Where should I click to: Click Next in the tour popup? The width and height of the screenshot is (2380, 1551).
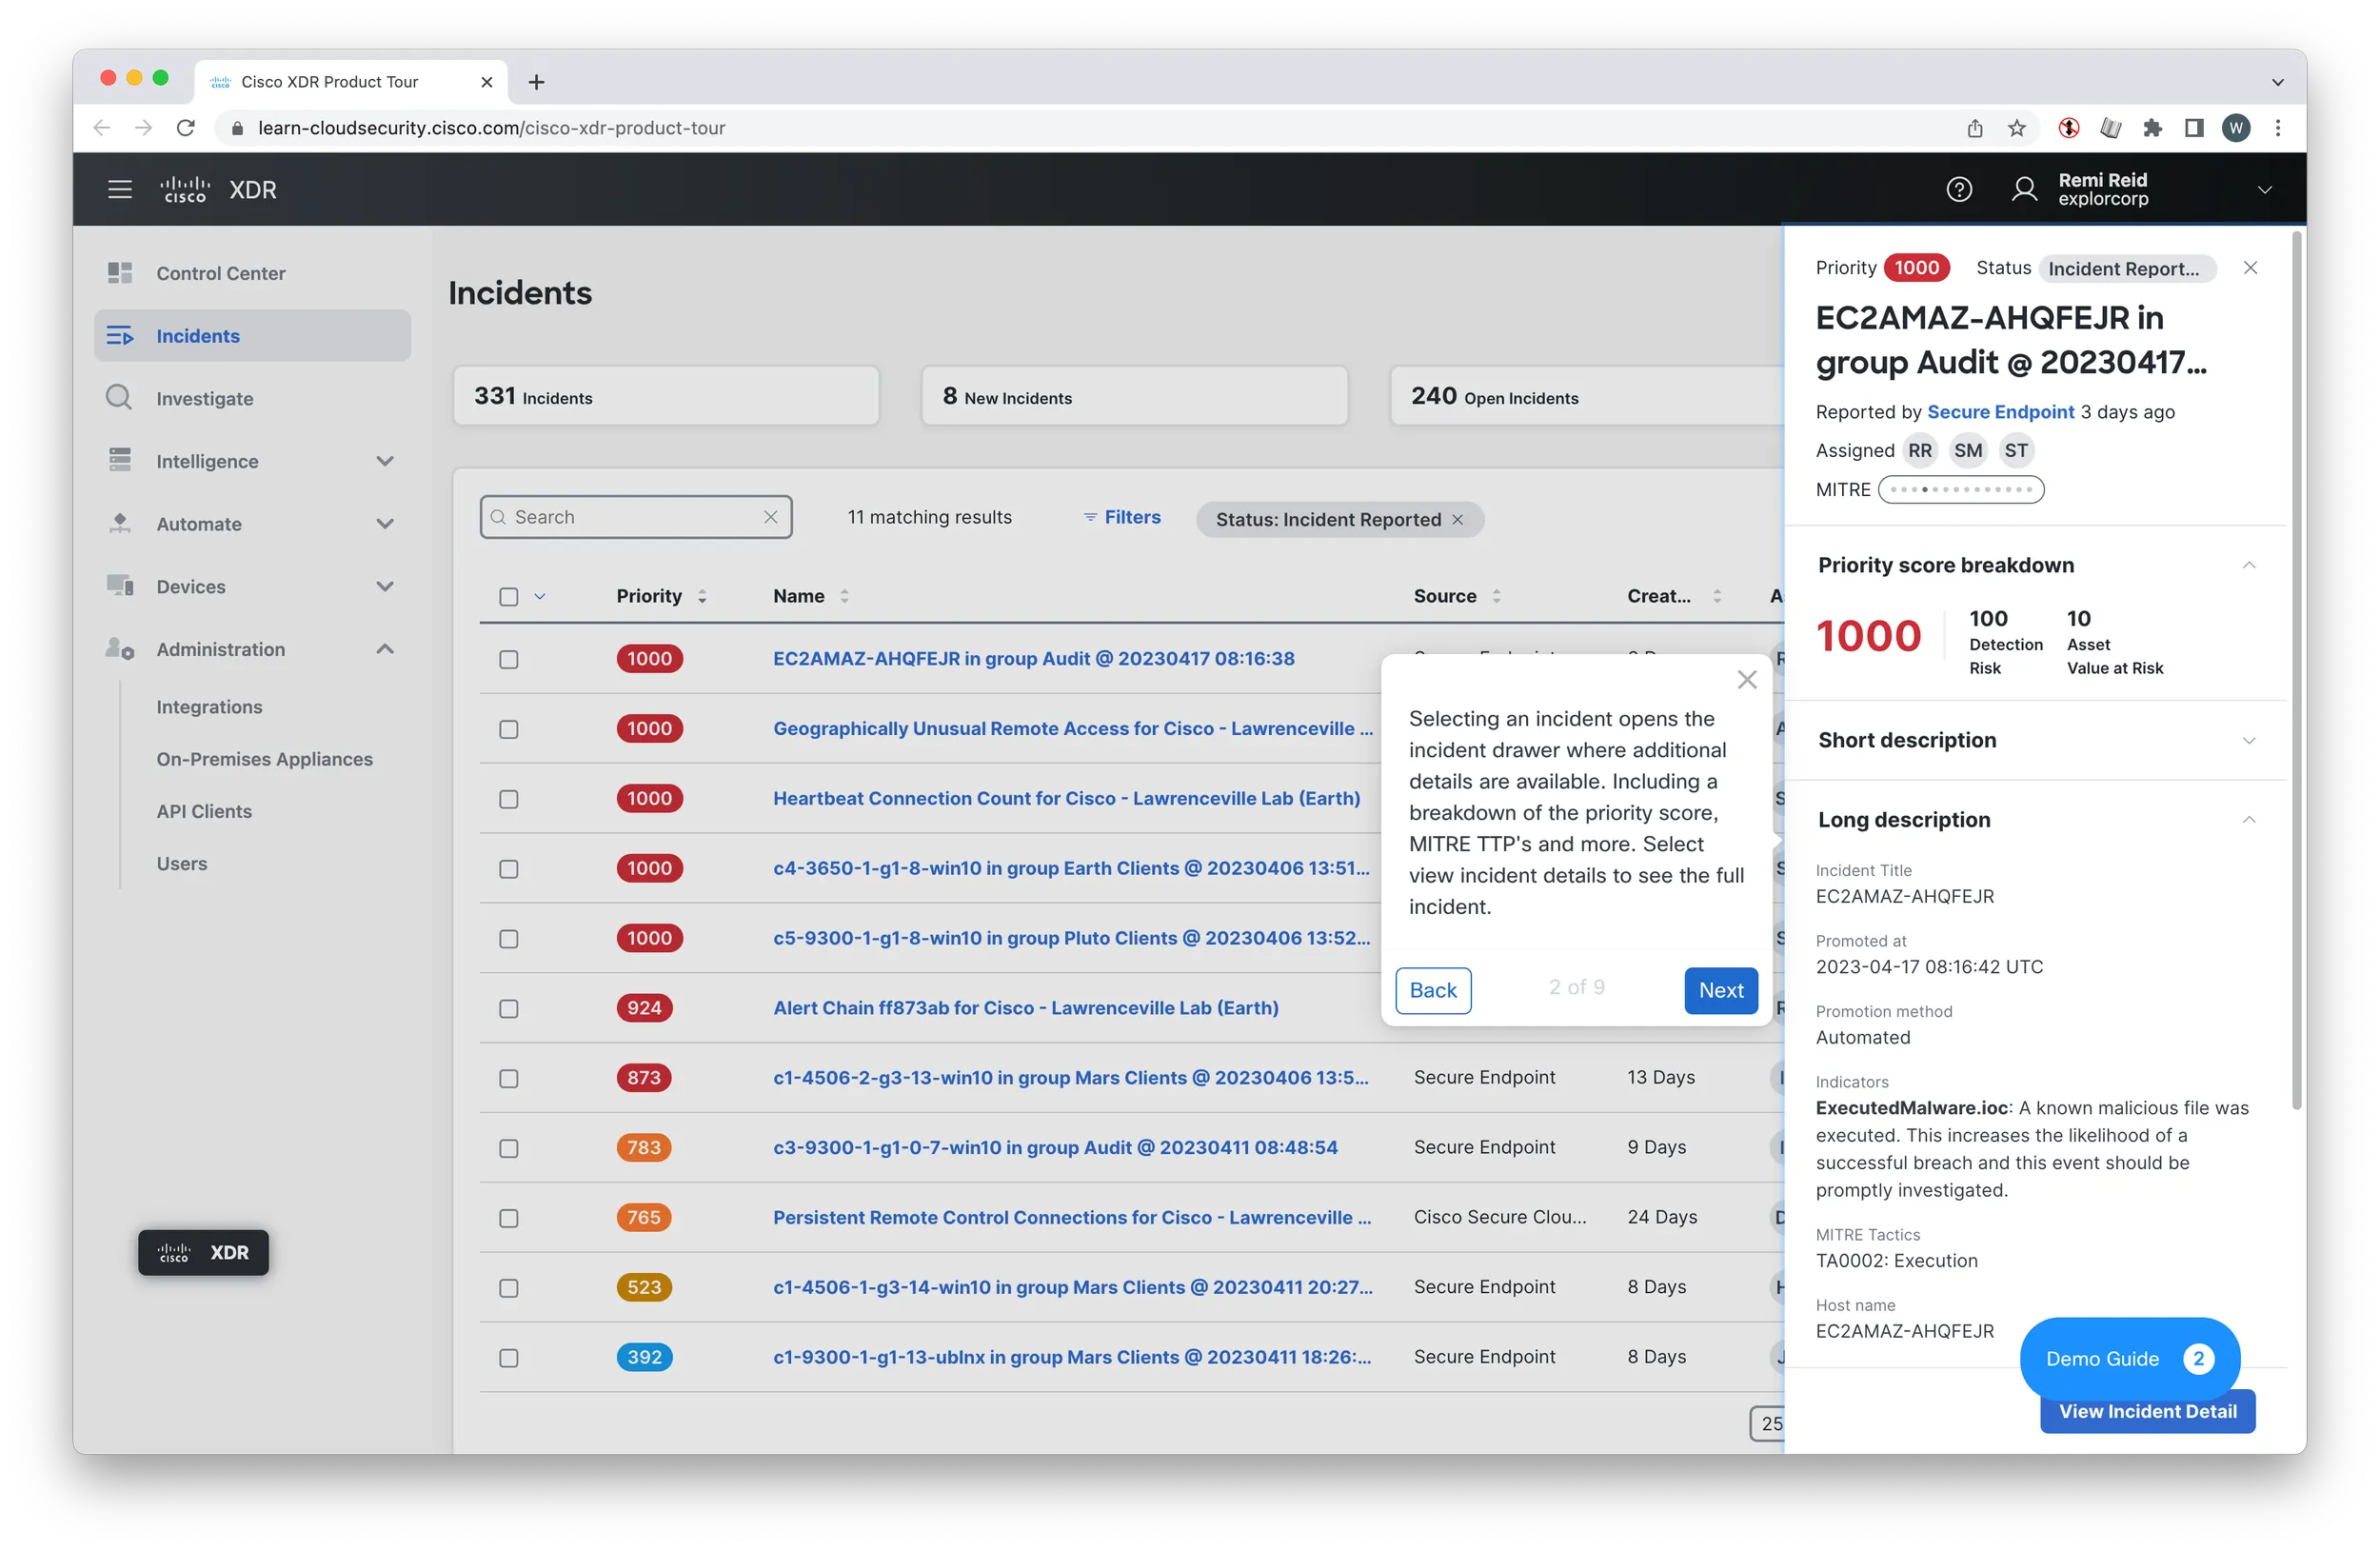tap(1720, 990)
